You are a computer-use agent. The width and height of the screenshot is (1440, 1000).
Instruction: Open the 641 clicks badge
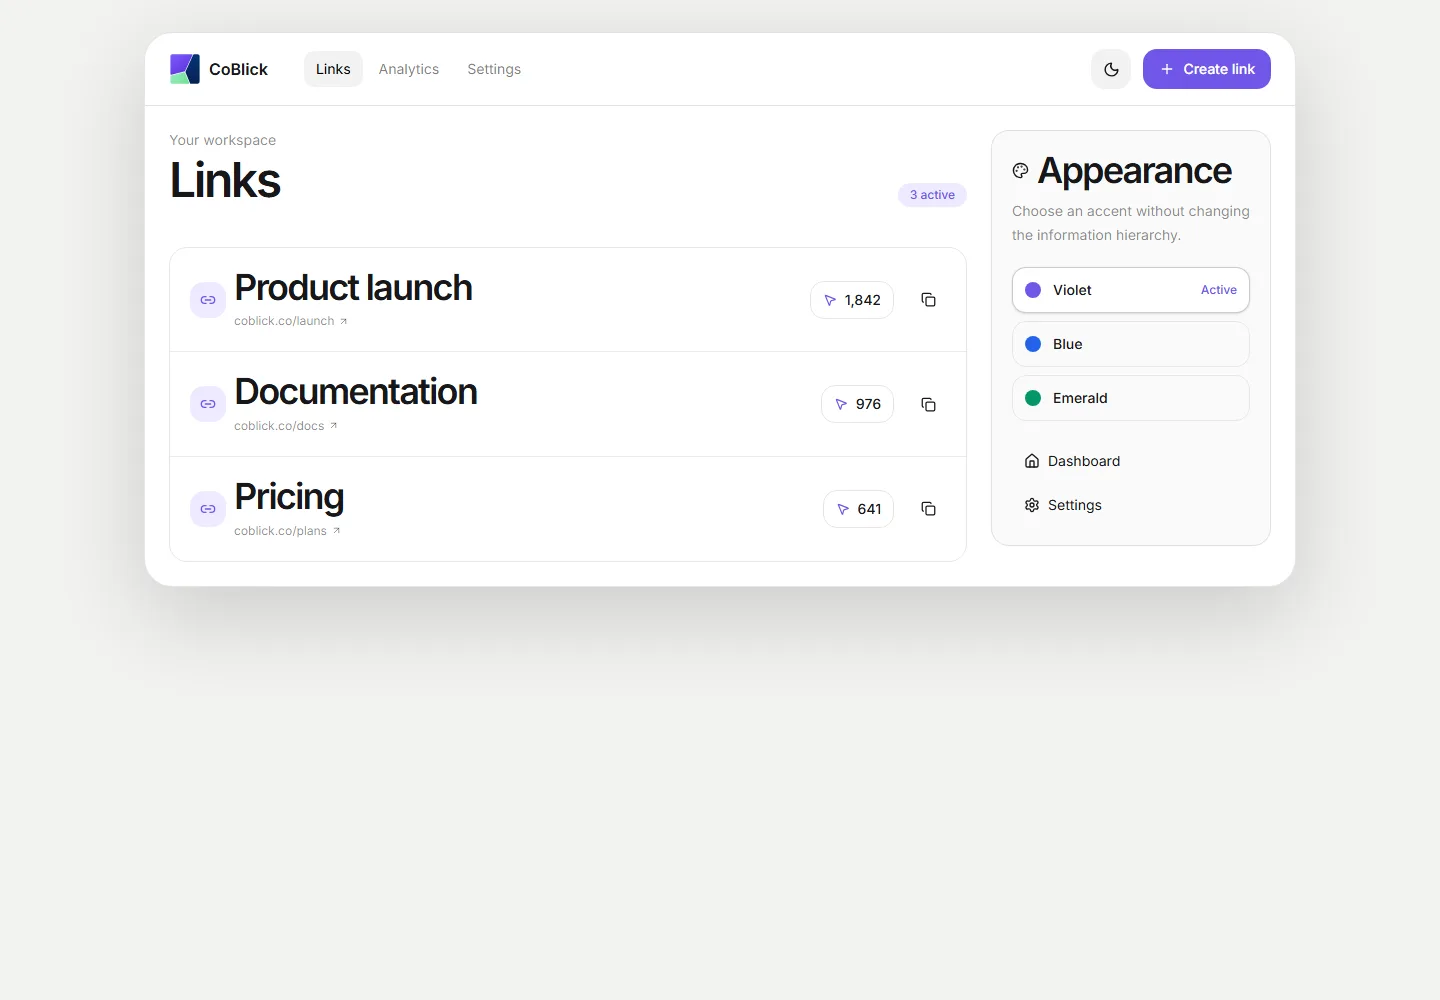point(858,509)
